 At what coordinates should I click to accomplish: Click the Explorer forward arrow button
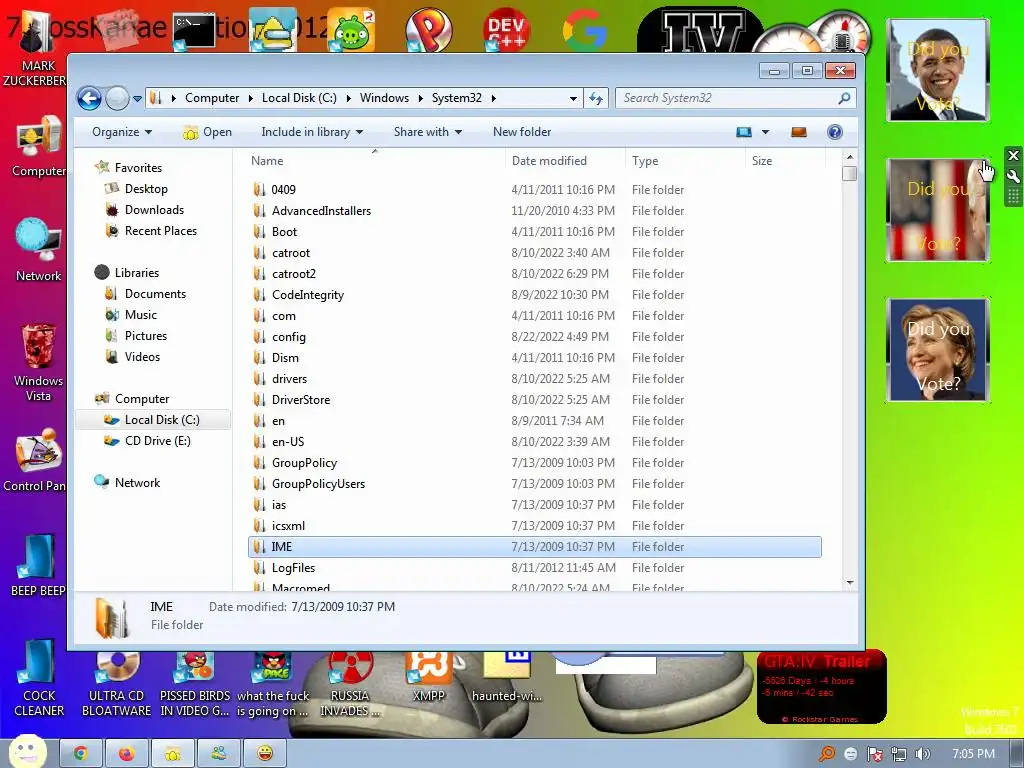click(118, 99)
